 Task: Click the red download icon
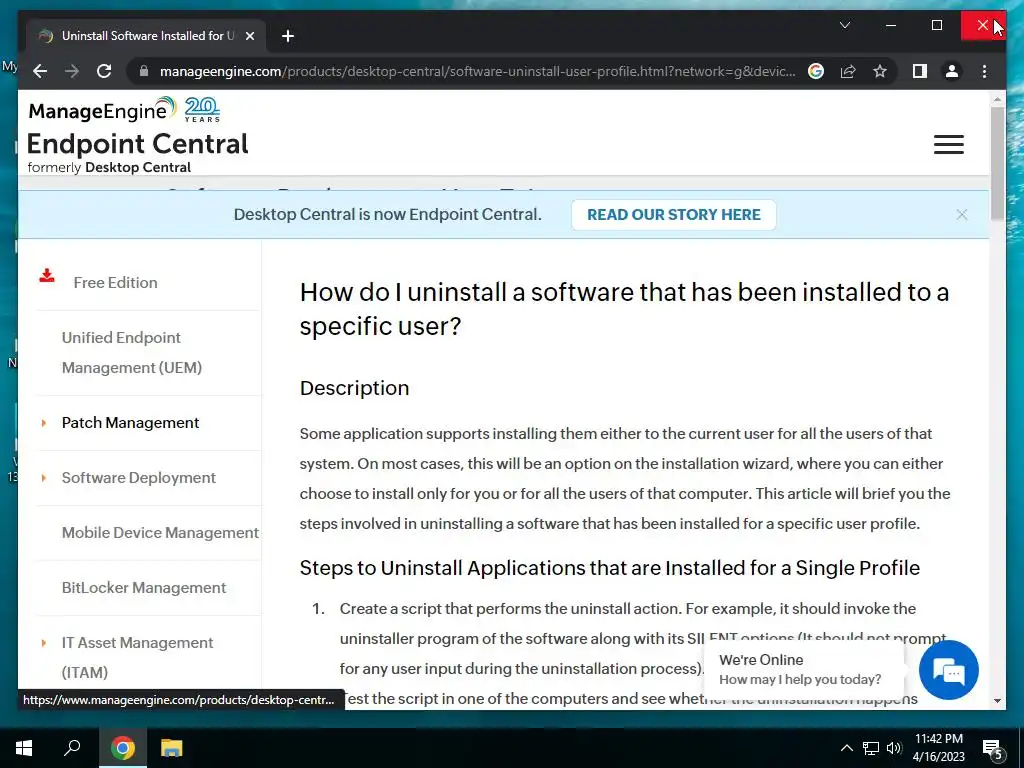coord(47,276)
